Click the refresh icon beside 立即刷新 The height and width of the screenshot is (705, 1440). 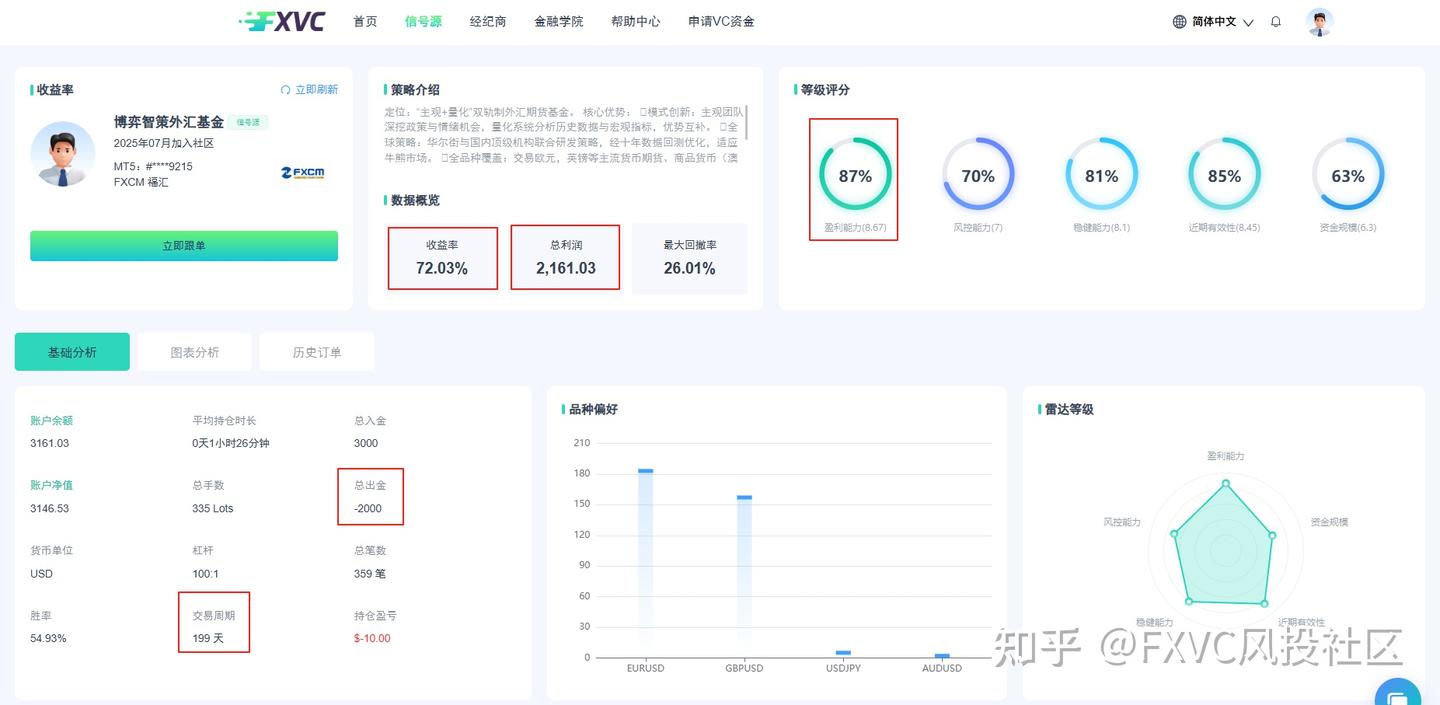[286, 89]
